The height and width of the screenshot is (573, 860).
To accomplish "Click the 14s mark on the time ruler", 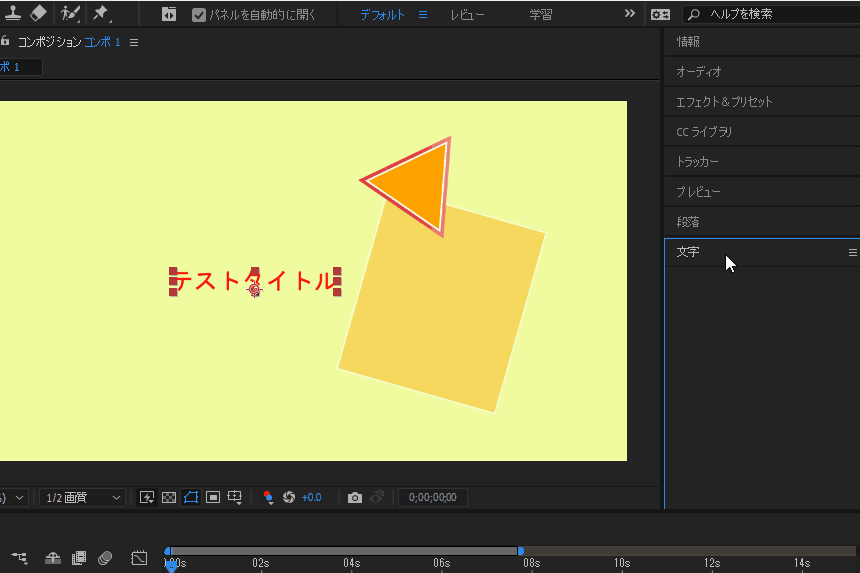I will click(x=802, y=563).
